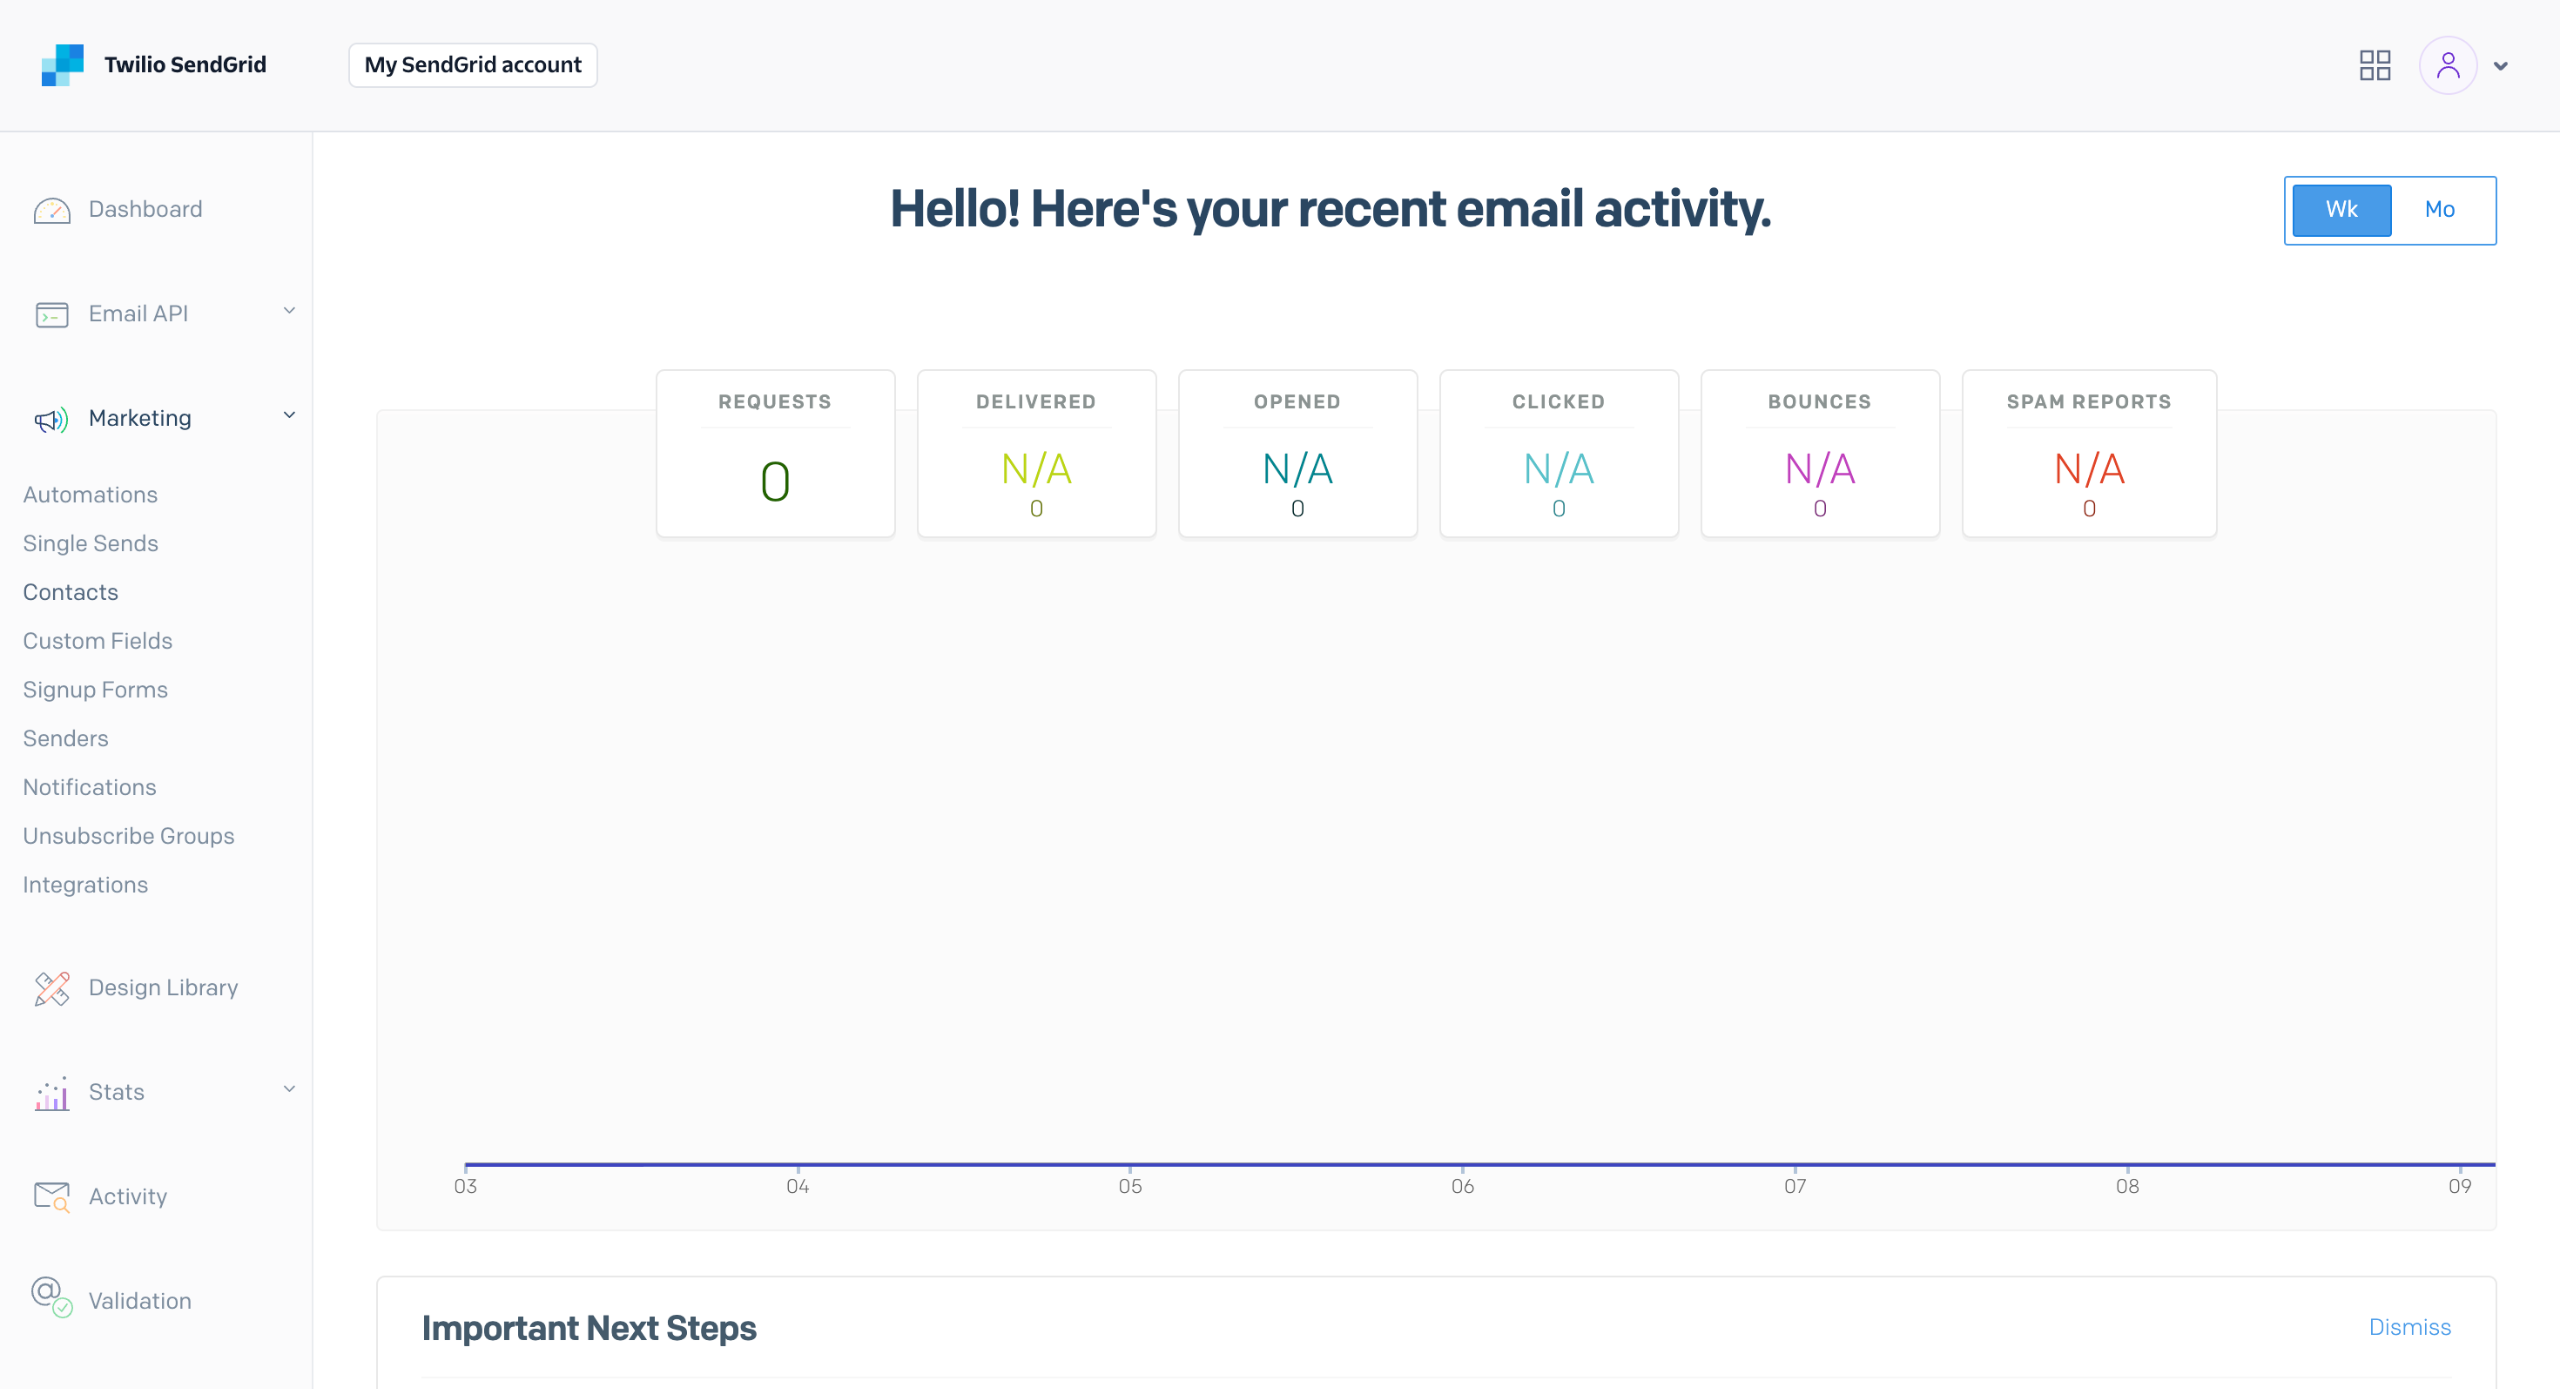Screen dimensions: 2560x1389
Task: Dismiss the Important Next Steps panel
Action: coord(2409,1328)
